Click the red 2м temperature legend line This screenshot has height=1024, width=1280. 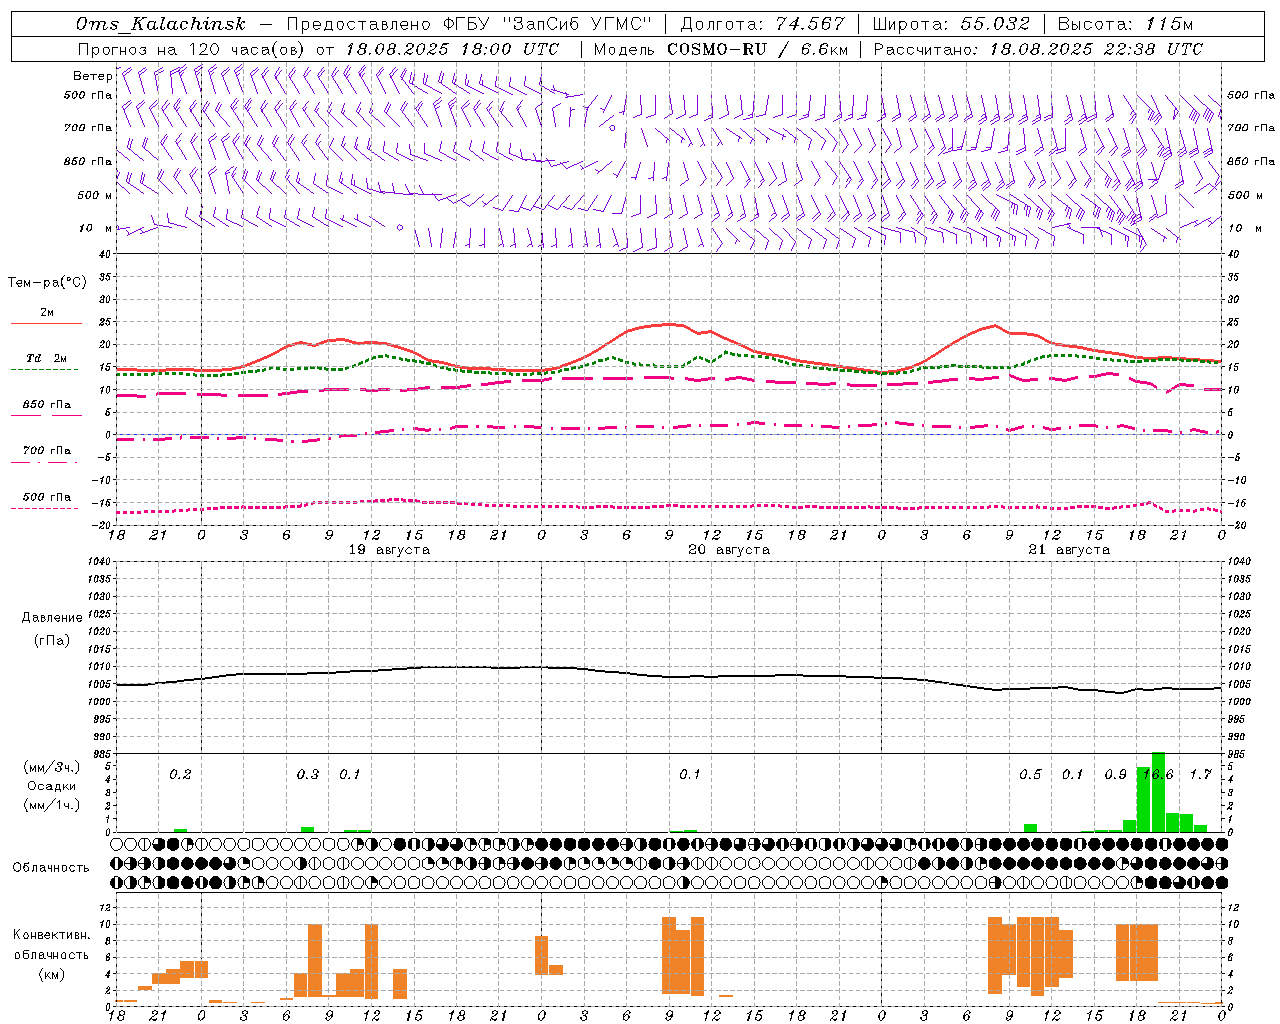point(47,324)
